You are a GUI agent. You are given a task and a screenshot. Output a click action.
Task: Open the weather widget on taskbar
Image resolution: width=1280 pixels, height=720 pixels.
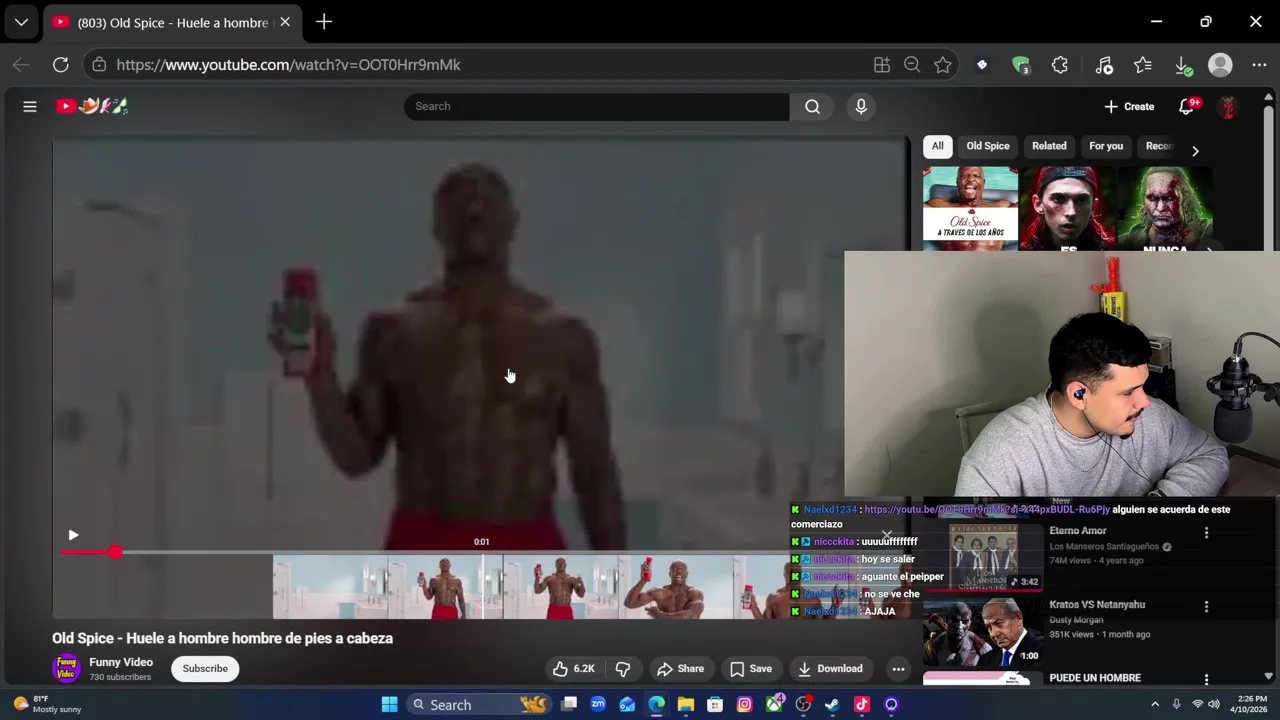pyautogui.click(x=45, y=705)
